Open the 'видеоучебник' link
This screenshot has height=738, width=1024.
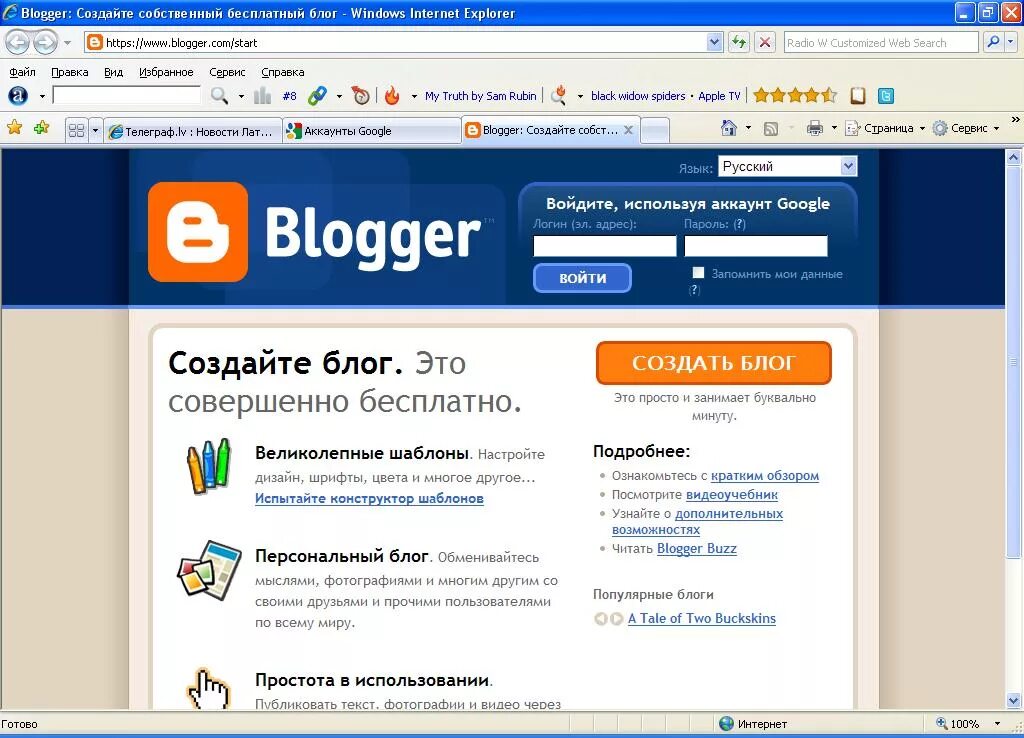(x=732, y=494)
